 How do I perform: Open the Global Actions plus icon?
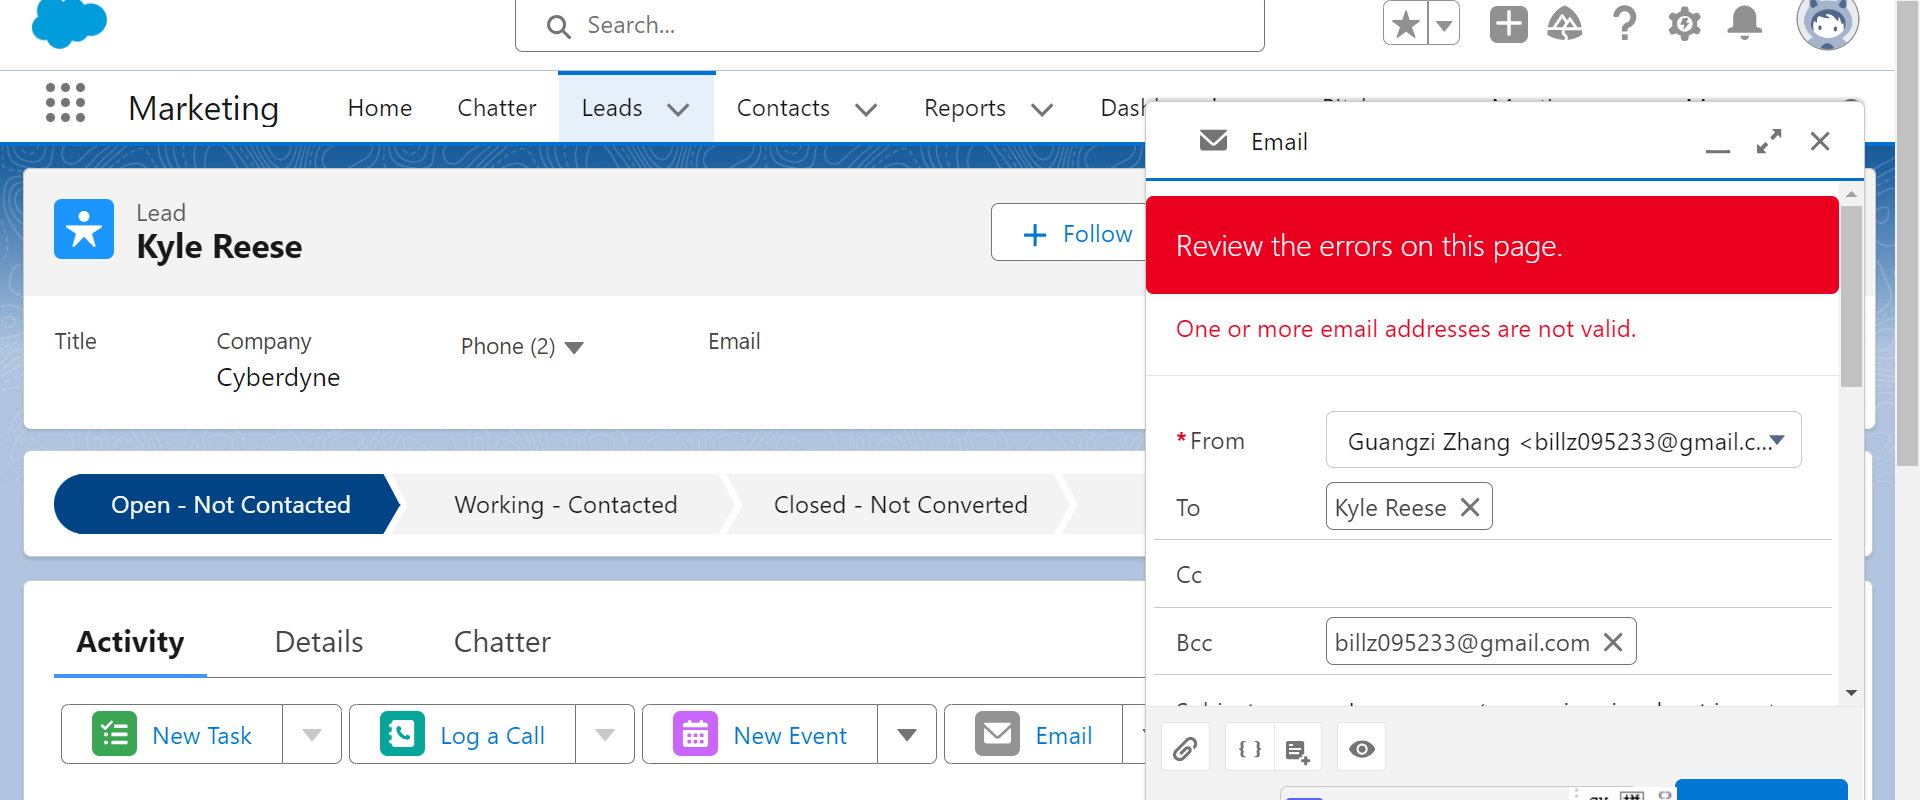[x=1508, y=24]
